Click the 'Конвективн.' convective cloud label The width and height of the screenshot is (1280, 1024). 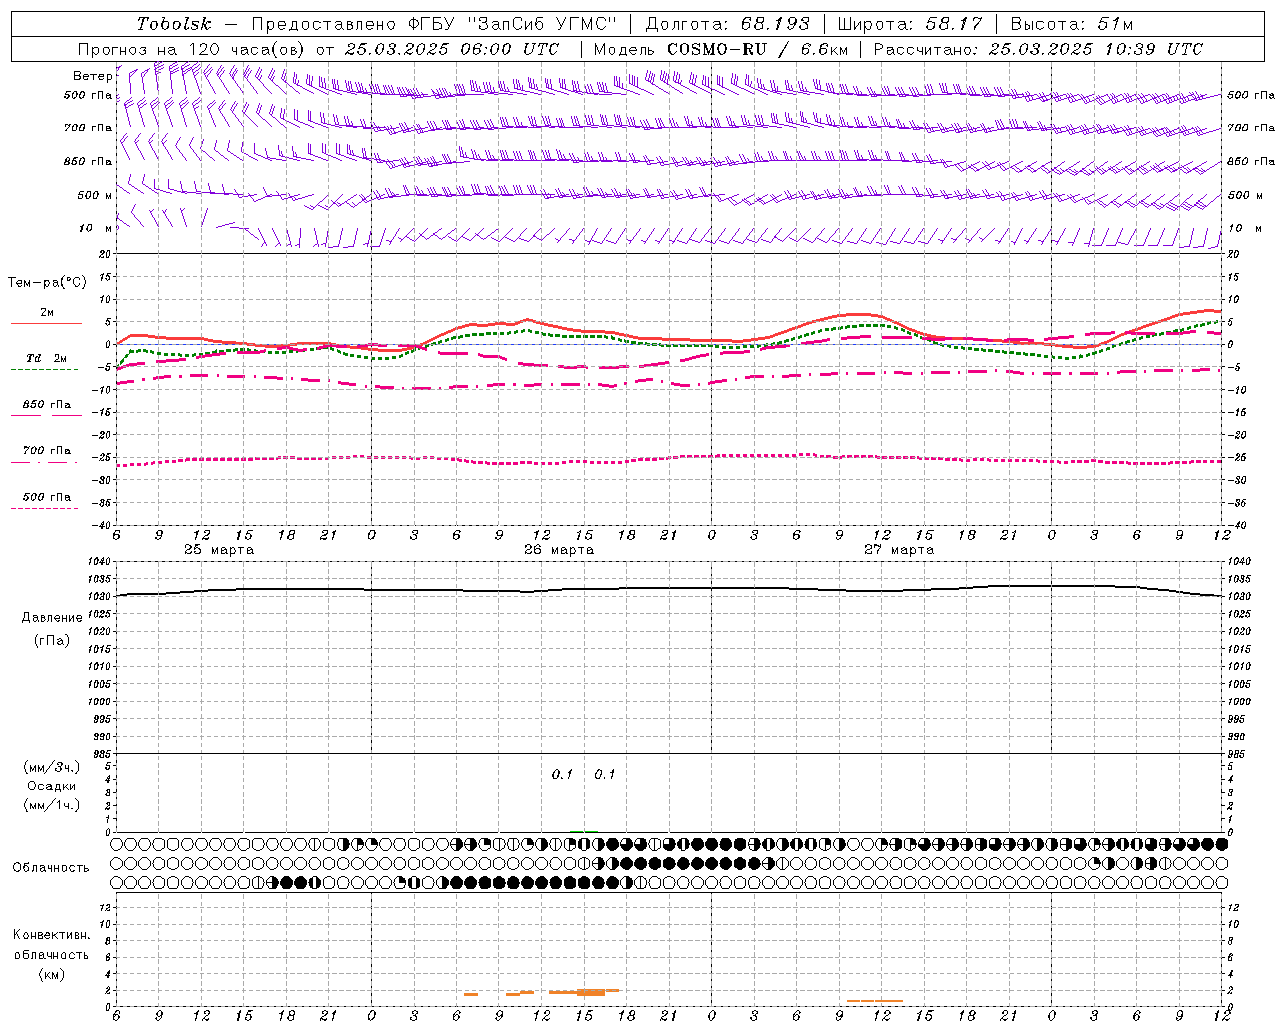click(51, 935)
